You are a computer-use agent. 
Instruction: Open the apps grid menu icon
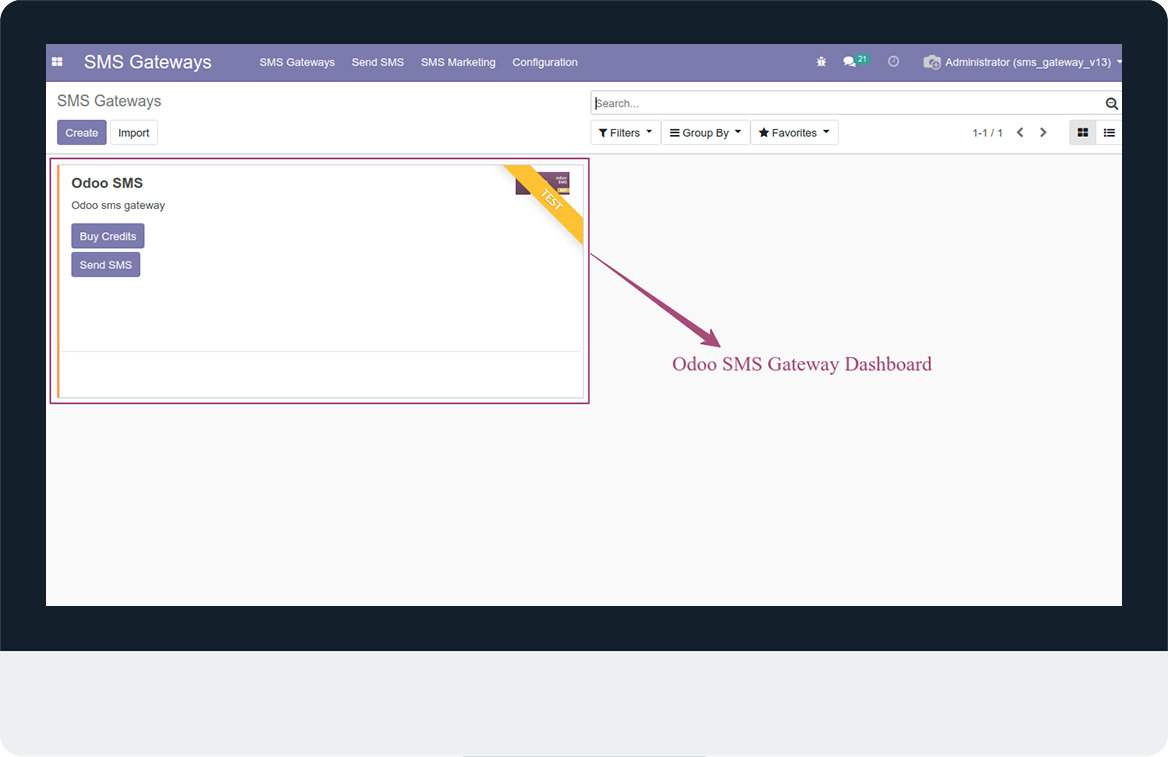[57, 62]
